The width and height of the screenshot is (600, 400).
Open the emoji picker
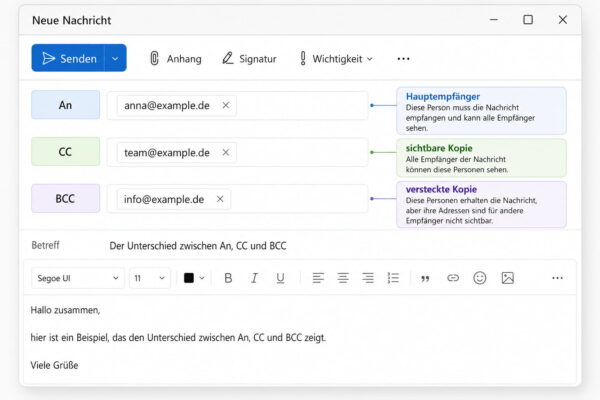click(x=480, y=278)
